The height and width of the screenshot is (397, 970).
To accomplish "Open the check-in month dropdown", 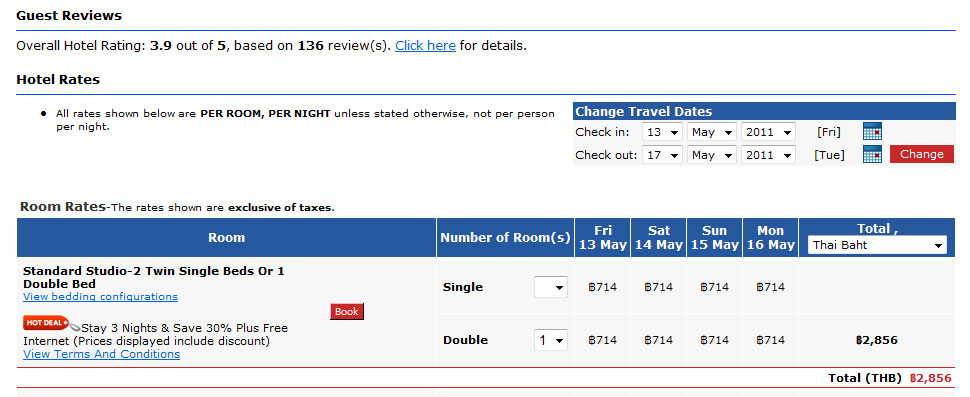I will pyautogui.click(x=711, y=132).
